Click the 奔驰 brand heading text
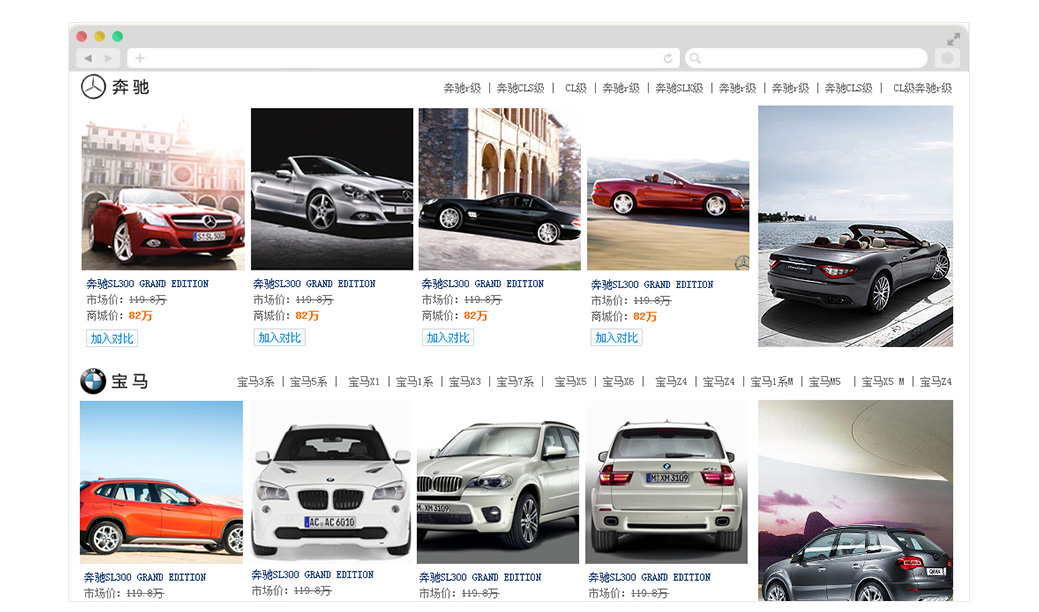 [x=131, y=87]
